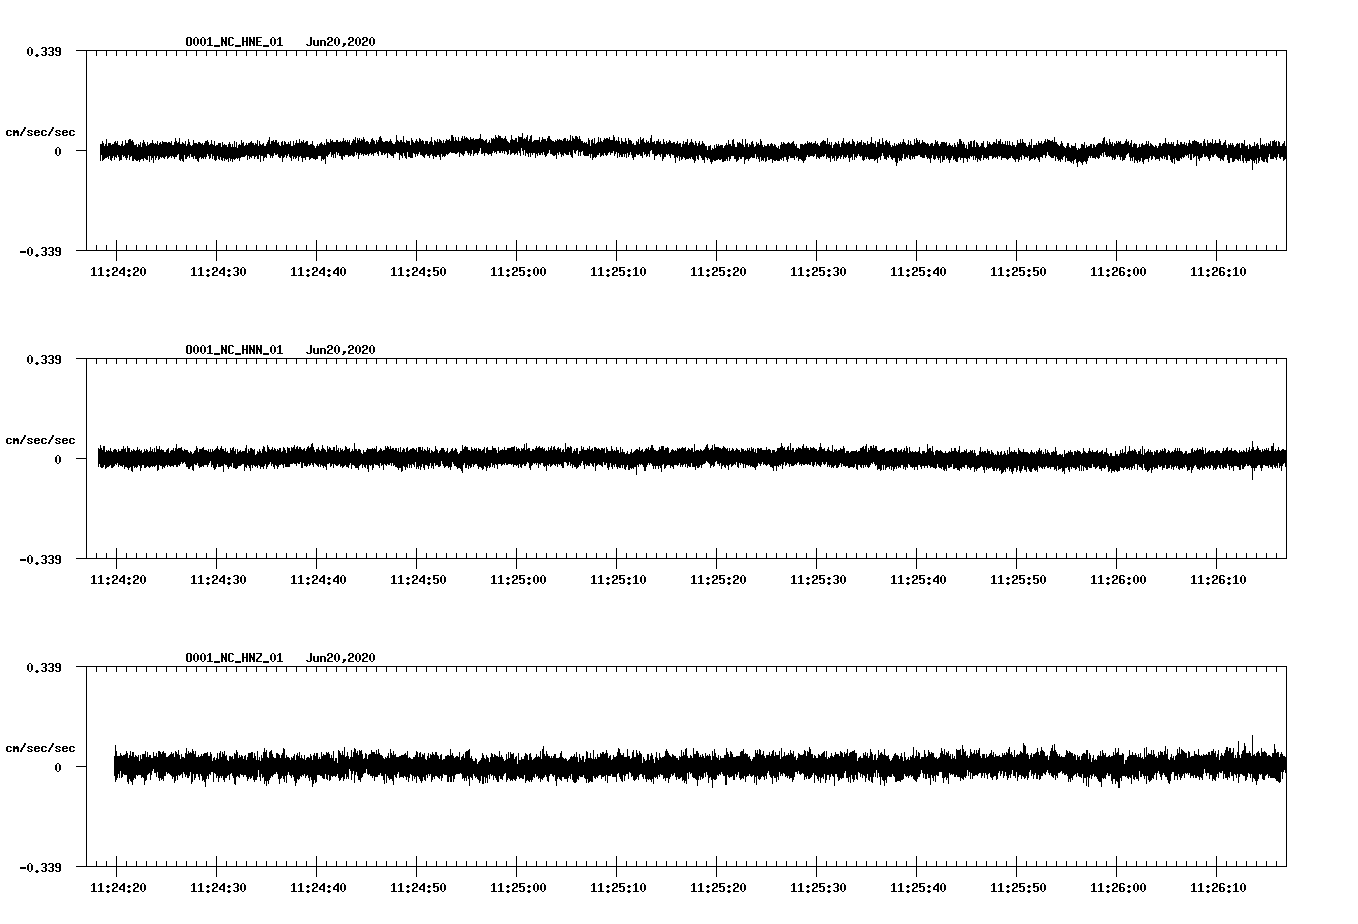Click the HNN waveform trace
Image resolution: width=1358 pixels, height=924 pixels.
[692, 458]
